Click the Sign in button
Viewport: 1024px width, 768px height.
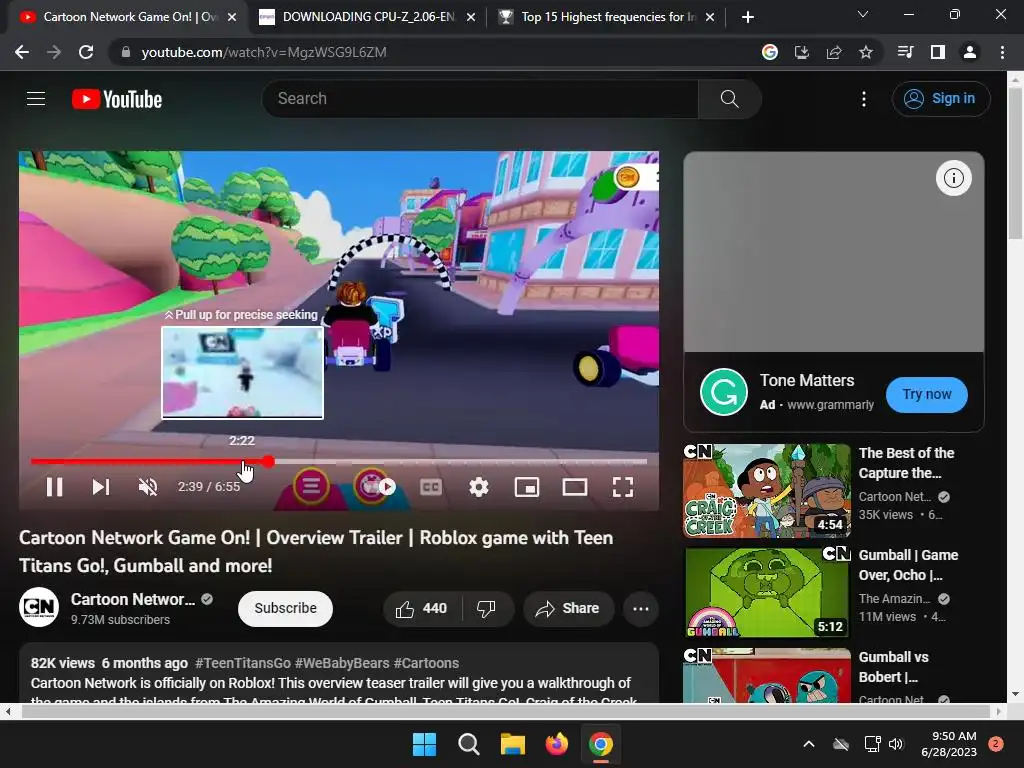941,99
